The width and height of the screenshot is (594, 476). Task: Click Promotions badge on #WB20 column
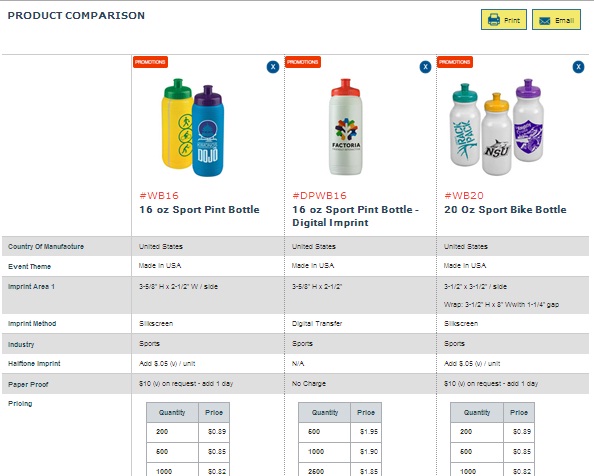[x=455, y=62]
